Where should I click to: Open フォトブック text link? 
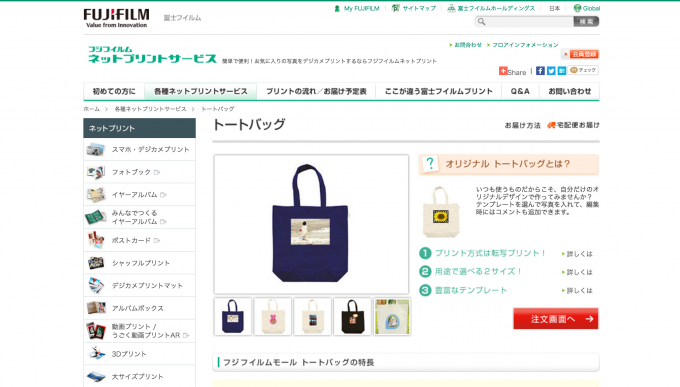pyautogui.click(x=131, y=172)
